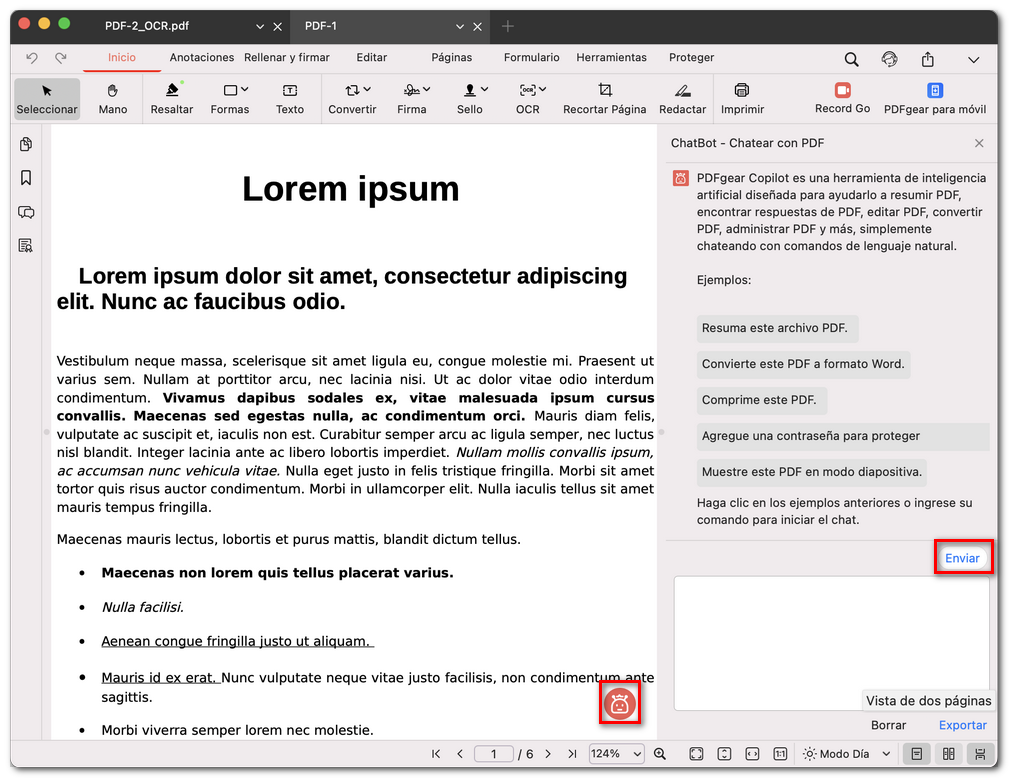Switch to the Anotaciones tab
This screenshot has height=778, width=1009.
[202, 58]
